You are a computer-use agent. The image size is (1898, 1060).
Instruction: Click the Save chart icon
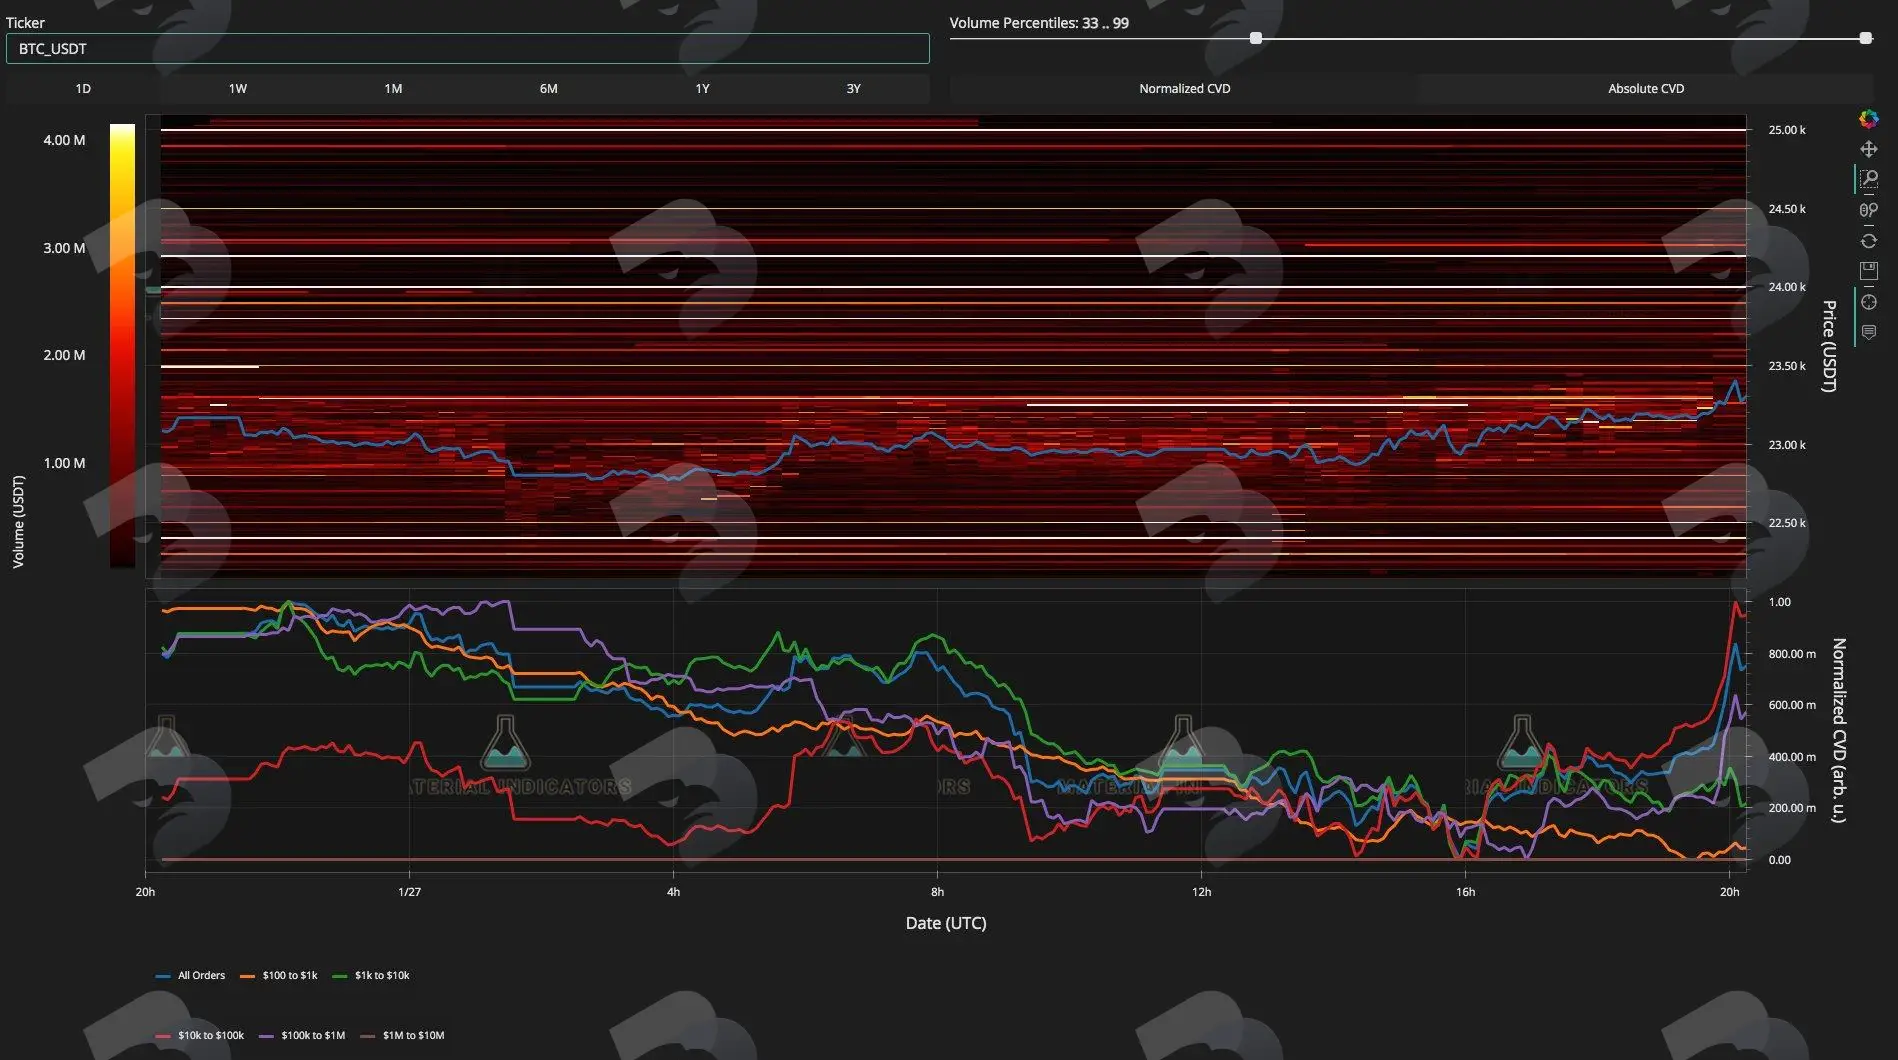coord(1868,271)
